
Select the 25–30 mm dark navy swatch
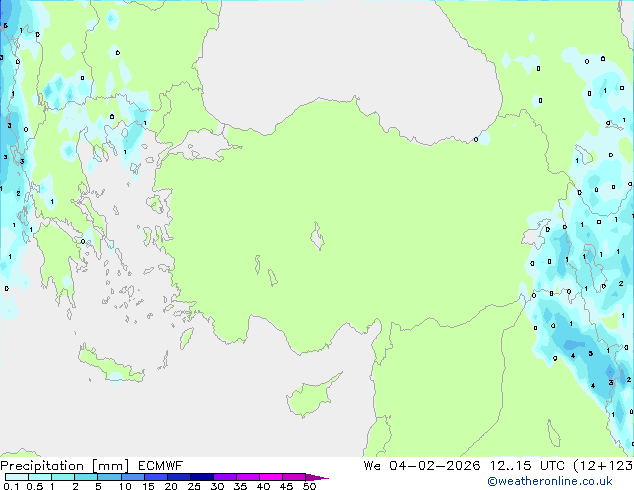tap(201, 477)
